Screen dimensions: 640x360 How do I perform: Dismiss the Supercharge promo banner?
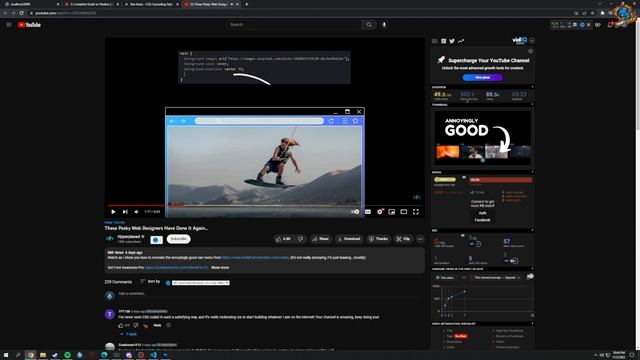click(x=530, y=51)
